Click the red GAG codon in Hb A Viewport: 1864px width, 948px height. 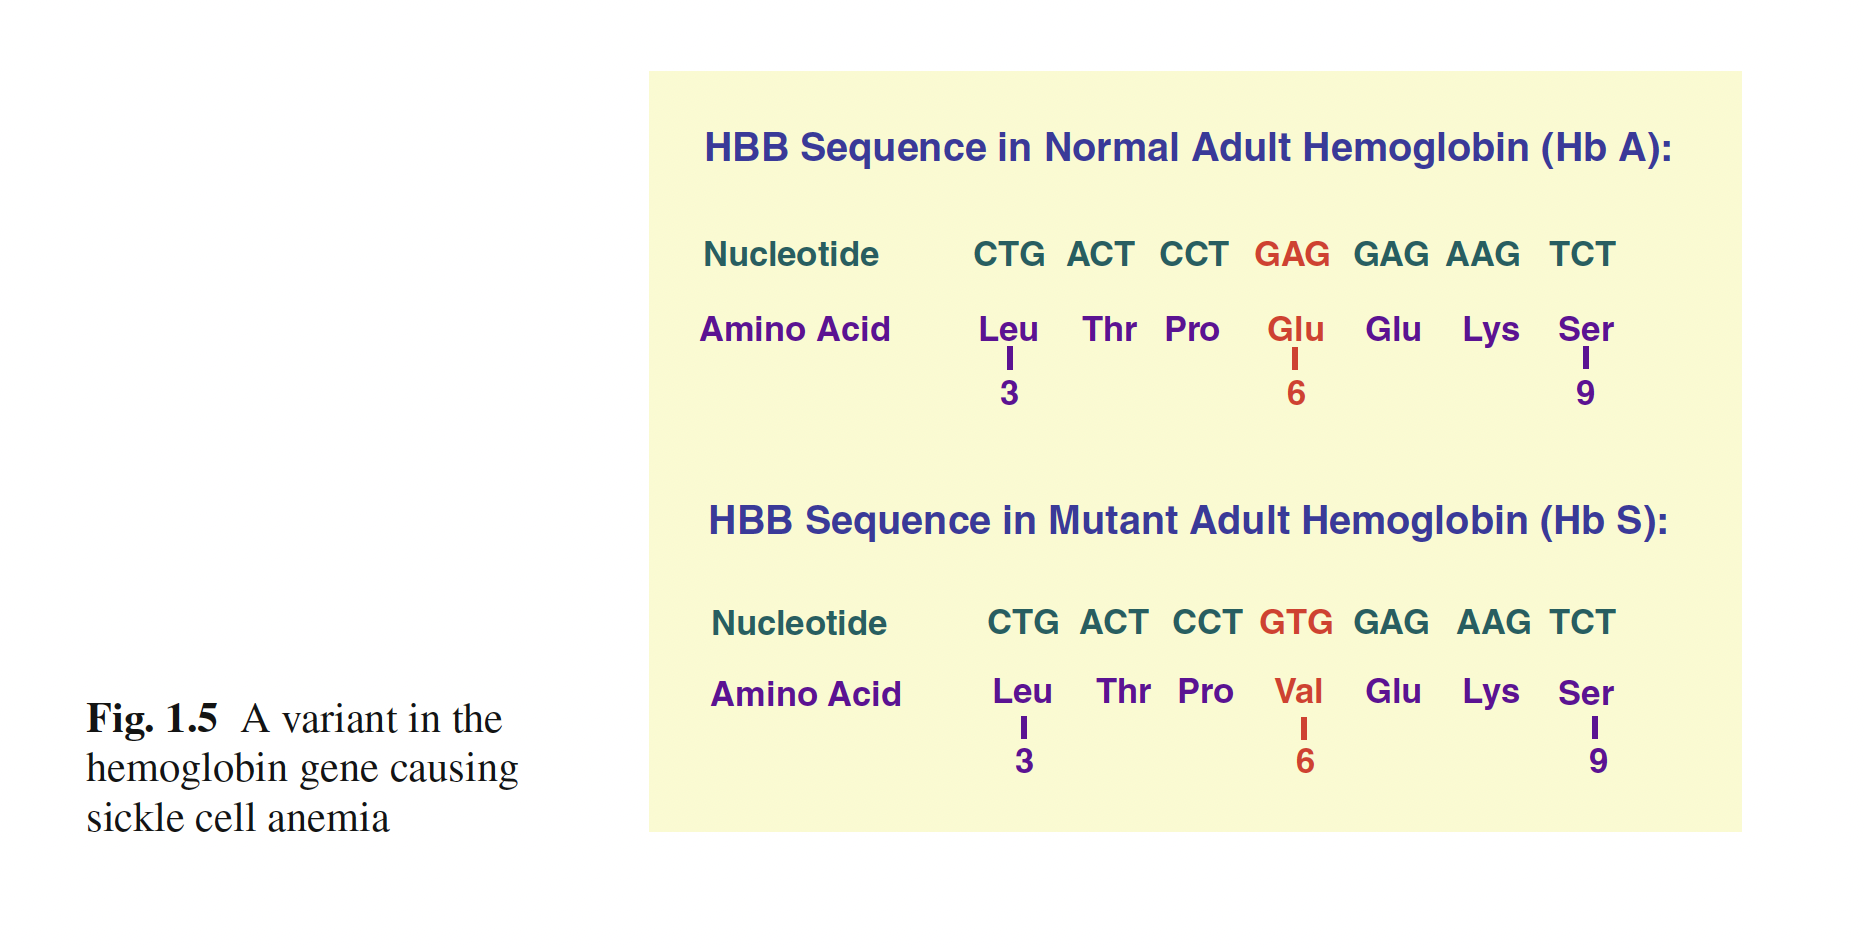pos(1292,254)
